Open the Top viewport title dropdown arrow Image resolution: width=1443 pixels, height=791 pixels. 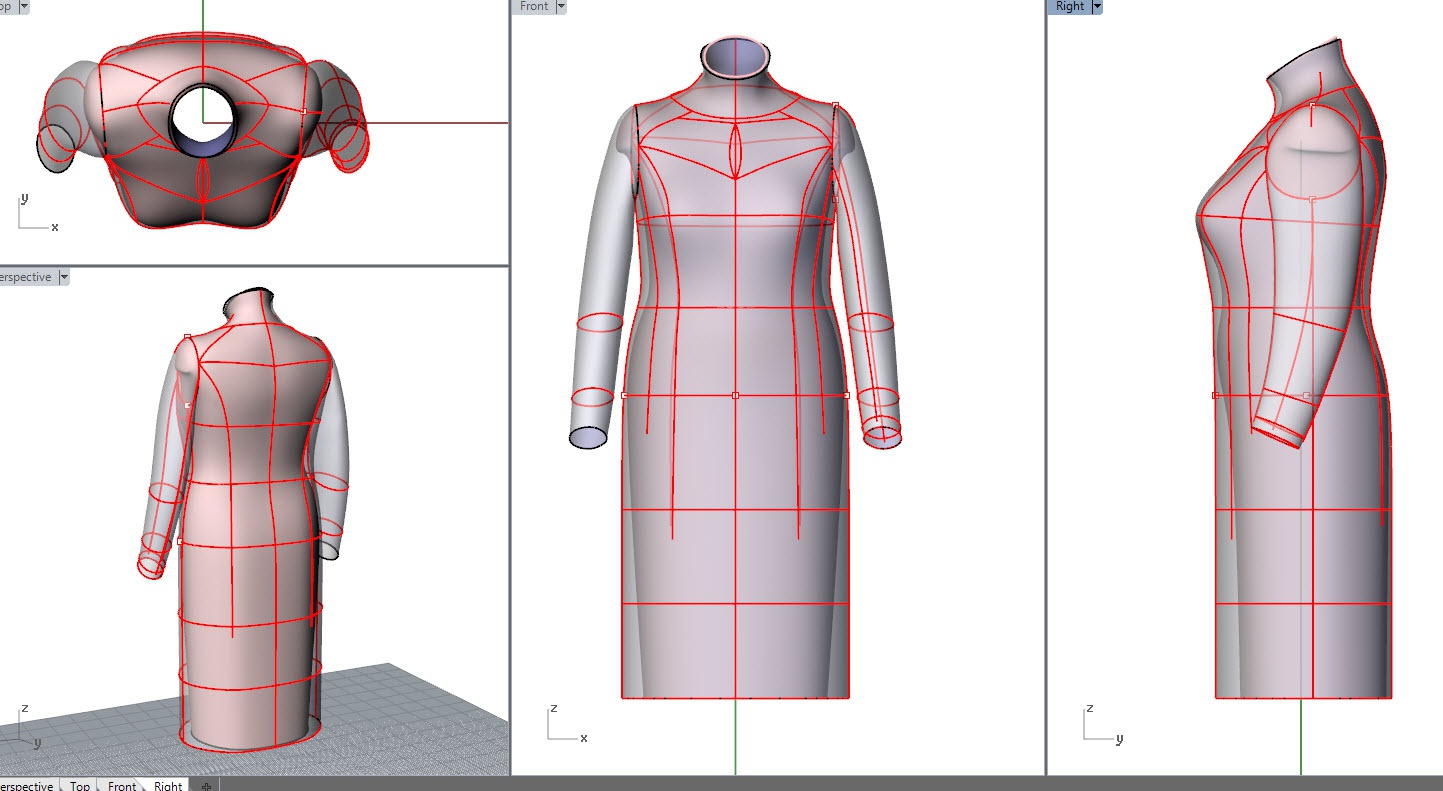24,6
